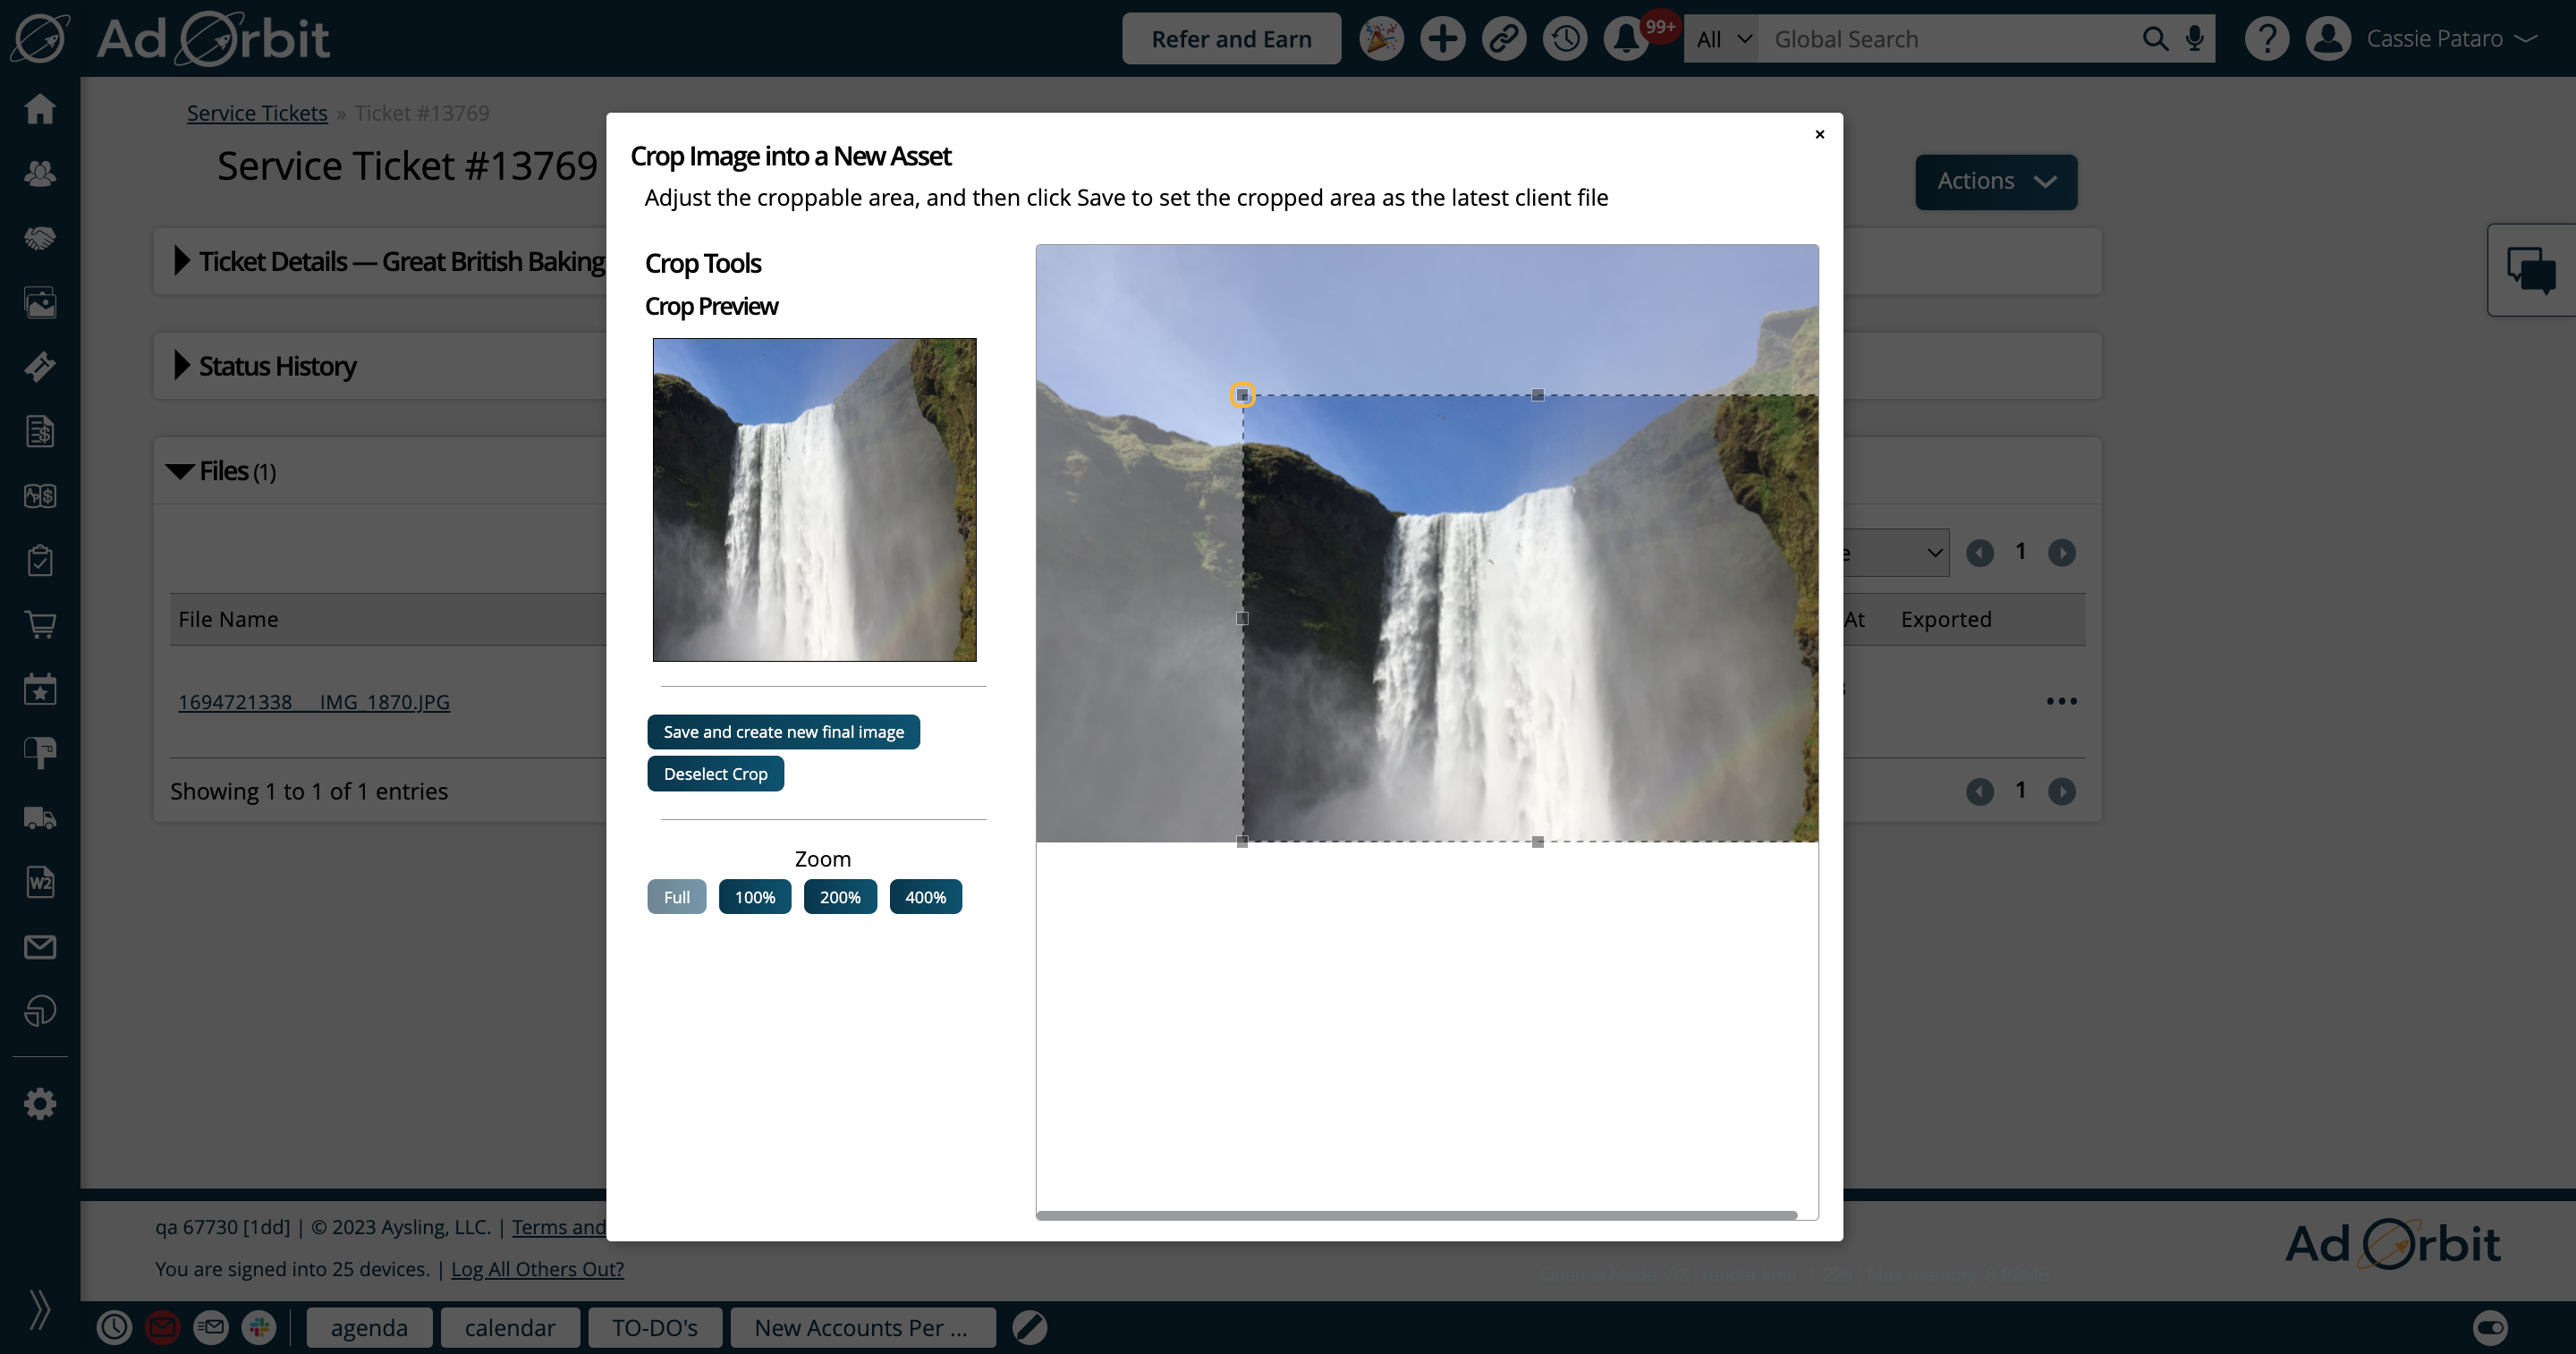Open the Home icon in sidebar
Screen dimensions: 2576x1354
tap(40, 108)
